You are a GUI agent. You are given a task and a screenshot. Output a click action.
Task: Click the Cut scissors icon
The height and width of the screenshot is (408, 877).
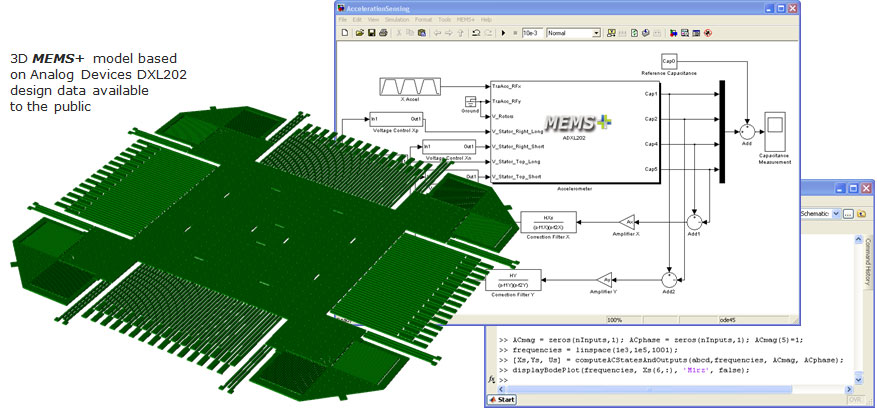tap(399, 33)
